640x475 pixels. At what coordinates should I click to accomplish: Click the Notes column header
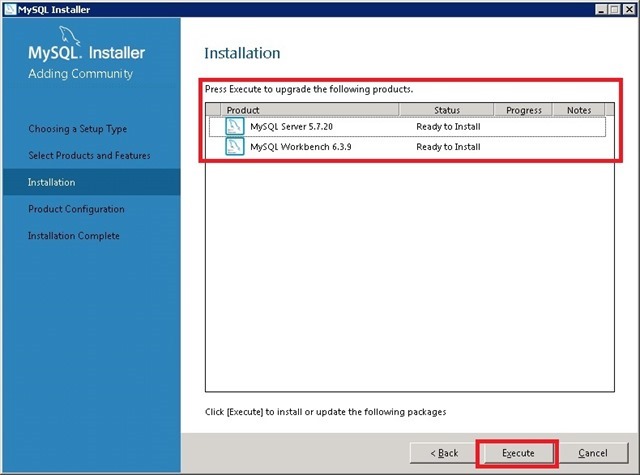[579, 110]
